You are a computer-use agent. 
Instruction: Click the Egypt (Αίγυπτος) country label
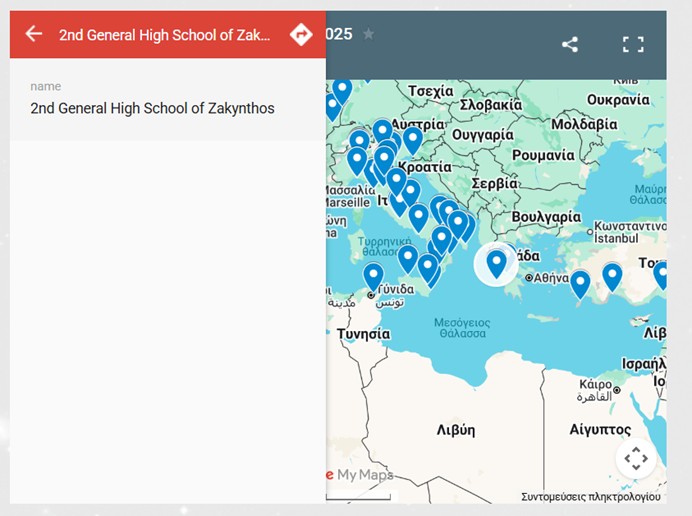click(599, 429)
